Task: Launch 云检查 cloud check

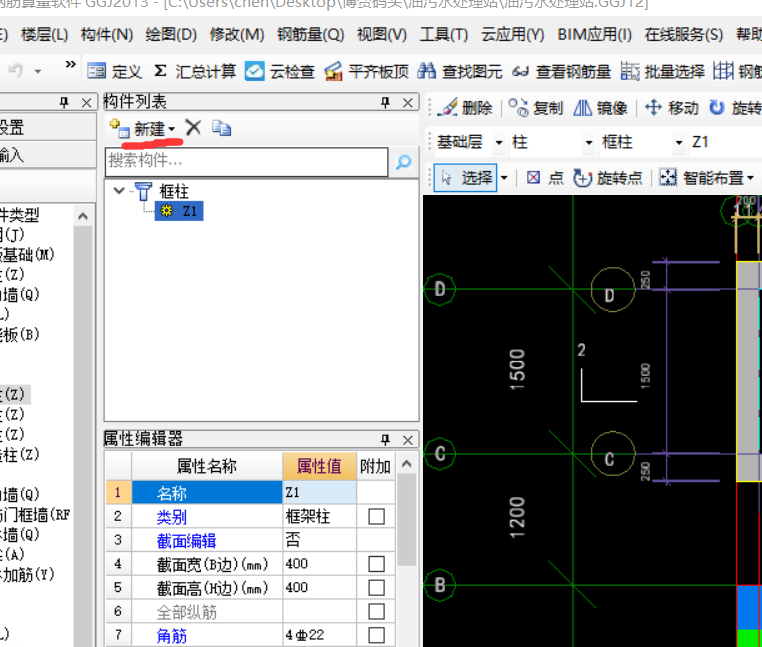Action: pyautogui.click(x=280, y=72)
